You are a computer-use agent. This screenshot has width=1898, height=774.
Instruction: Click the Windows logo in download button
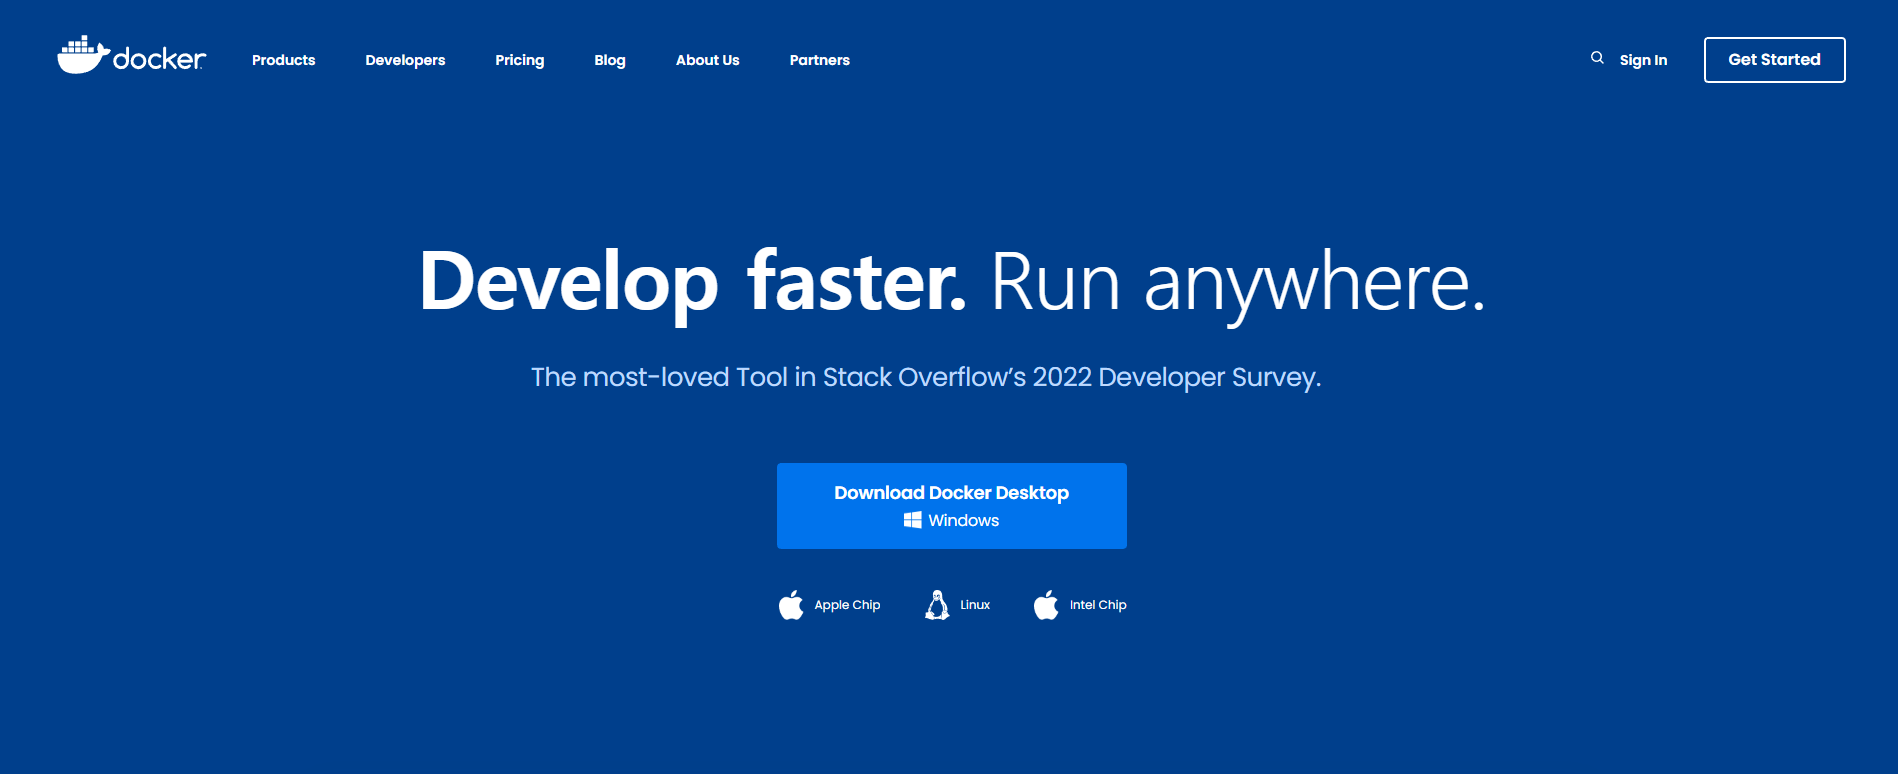point(913,520)
